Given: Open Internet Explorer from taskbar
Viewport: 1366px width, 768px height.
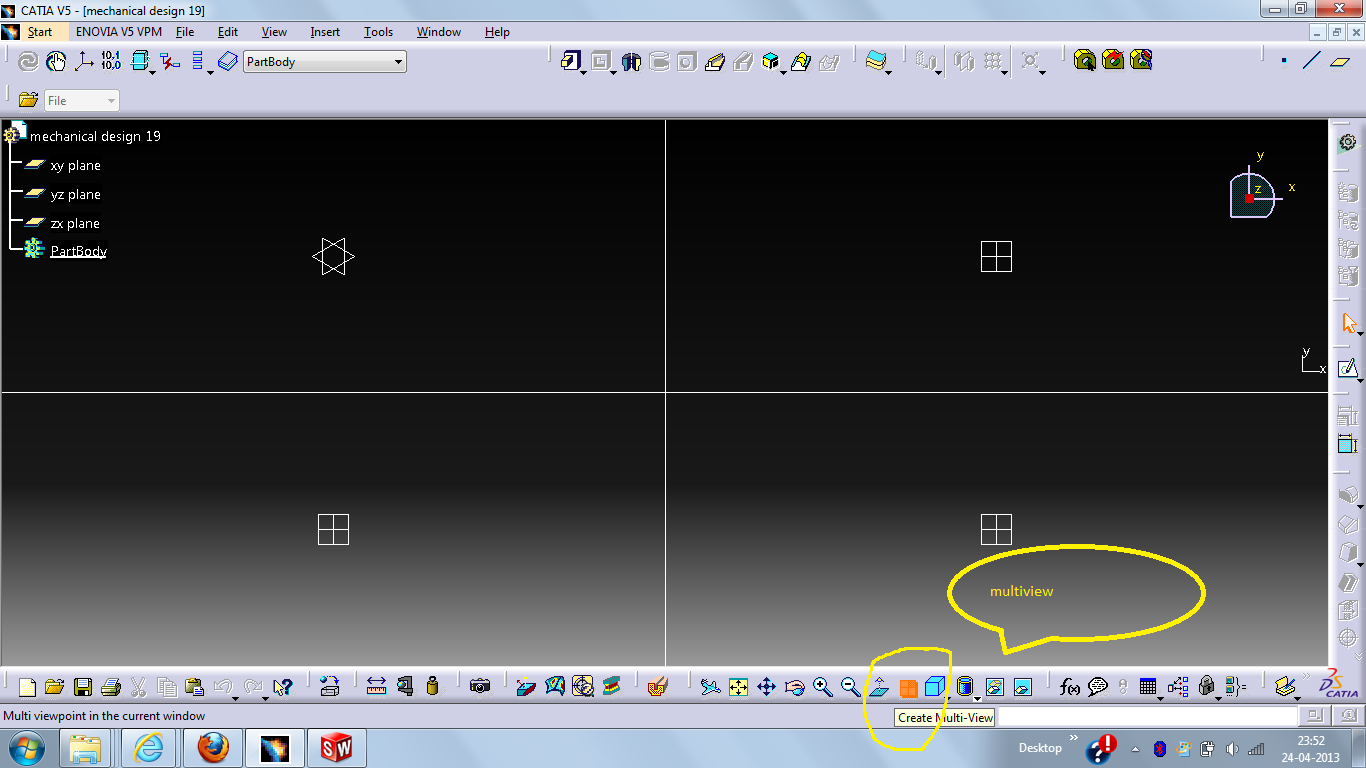Looking at the screenshot, I should (x=149, y=748).
